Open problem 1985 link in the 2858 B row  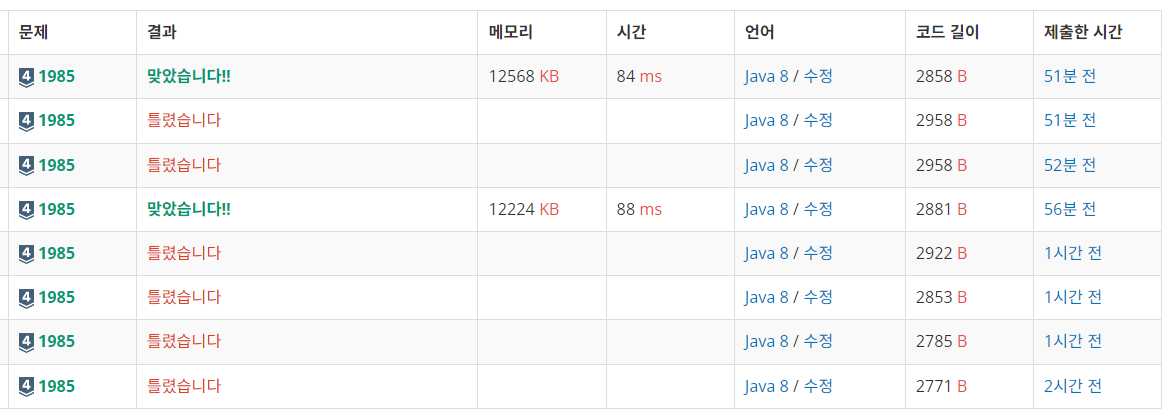coord(57,76)
